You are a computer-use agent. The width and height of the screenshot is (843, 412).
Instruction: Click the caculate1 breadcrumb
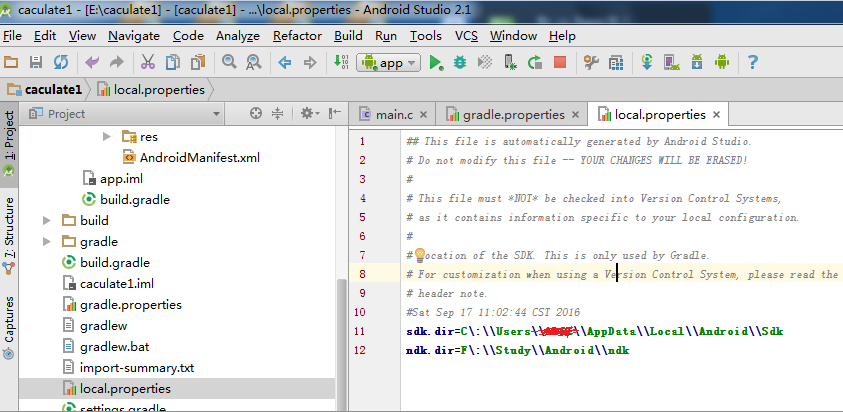[45, 90]
